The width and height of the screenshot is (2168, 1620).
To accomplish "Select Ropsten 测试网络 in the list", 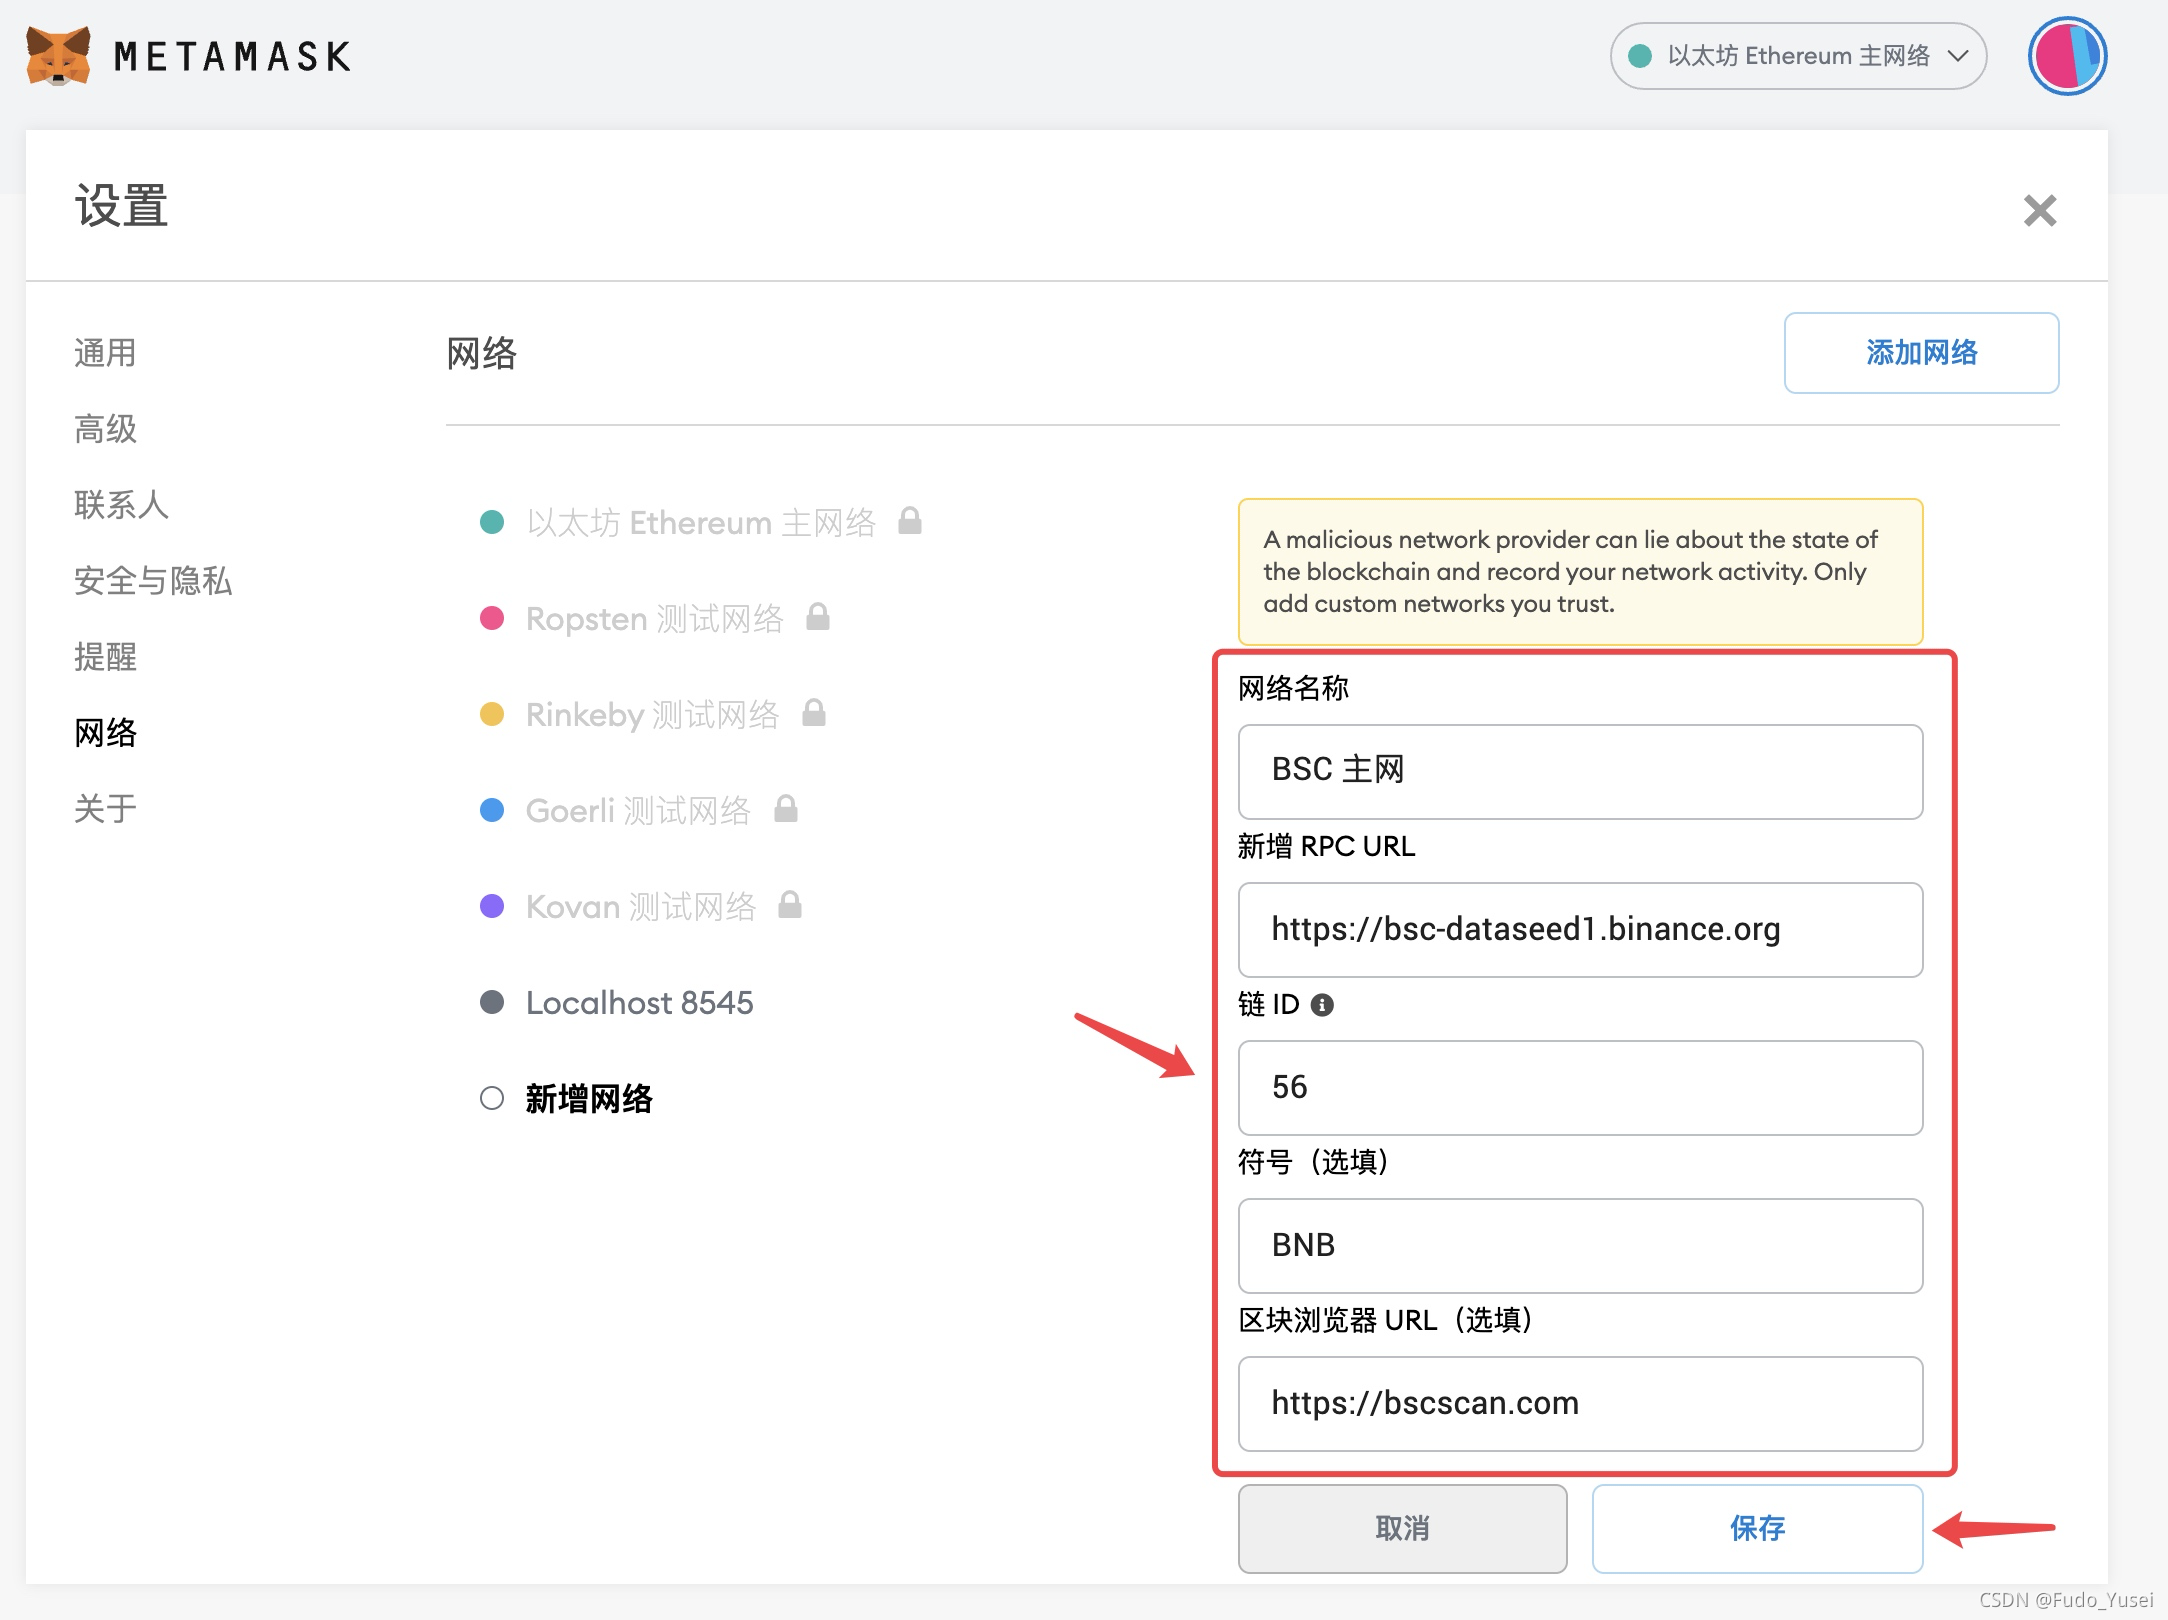I will [x=655, y=618].
